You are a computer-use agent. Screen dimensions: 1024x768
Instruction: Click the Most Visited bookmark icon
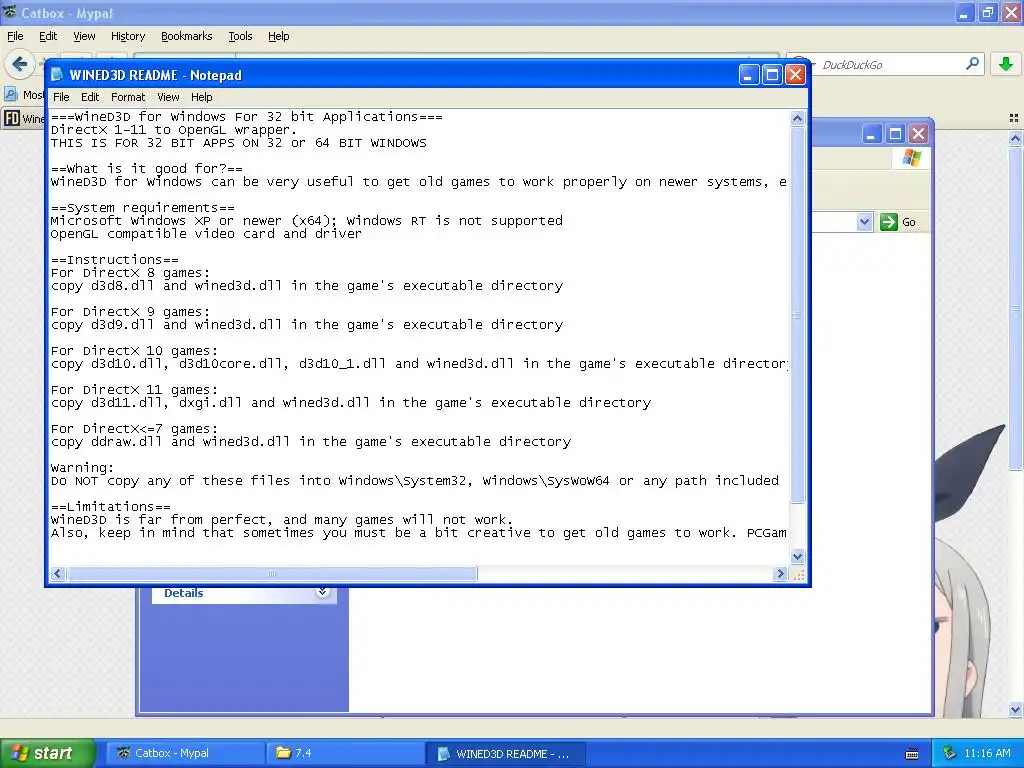[10, 95]
